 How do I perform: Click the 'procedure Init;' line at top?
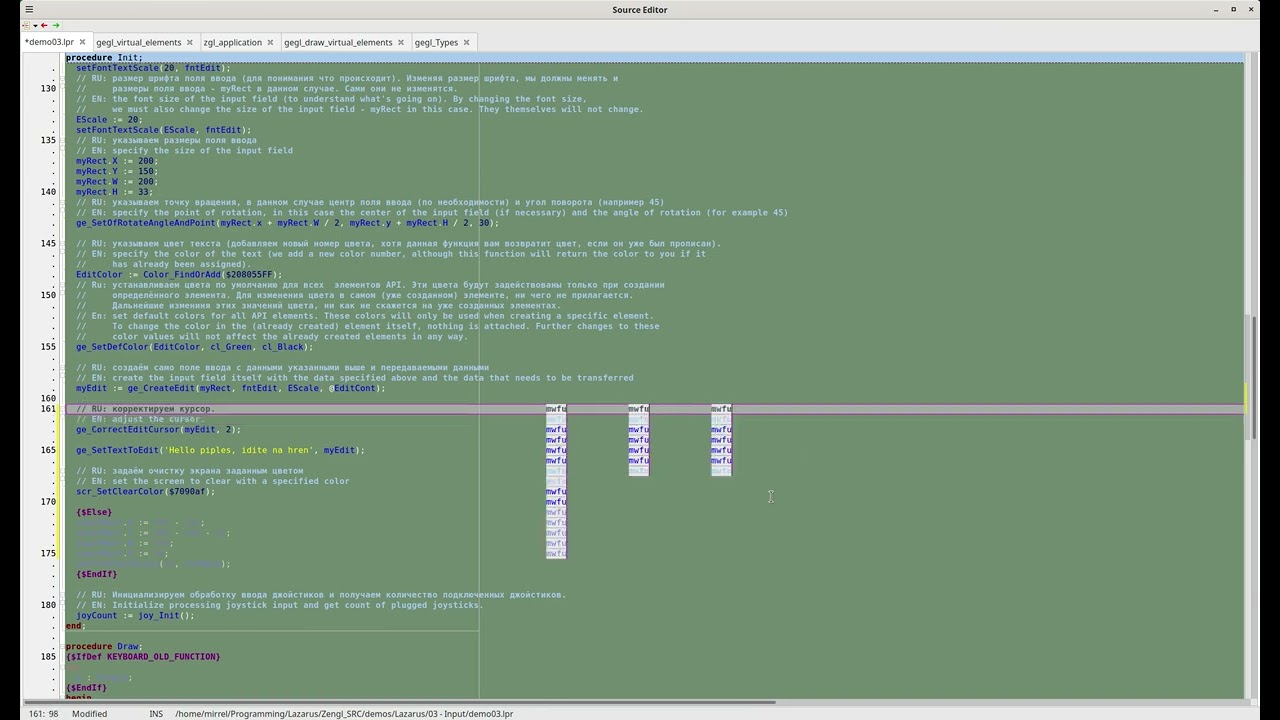104,58
